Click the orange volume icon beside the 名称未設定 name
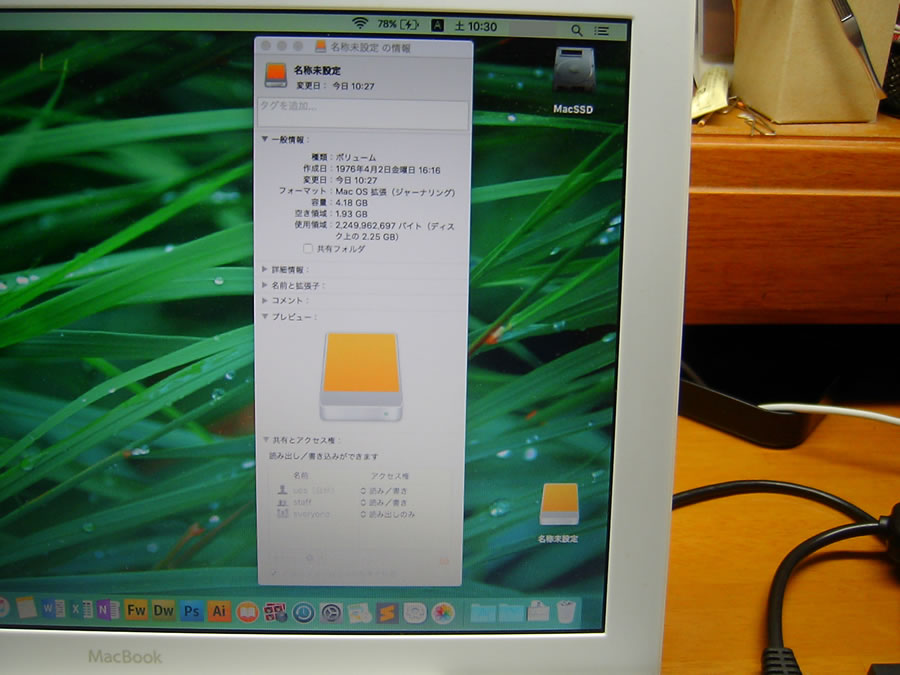This screenshot has height=675, width=900. [276, 76]
